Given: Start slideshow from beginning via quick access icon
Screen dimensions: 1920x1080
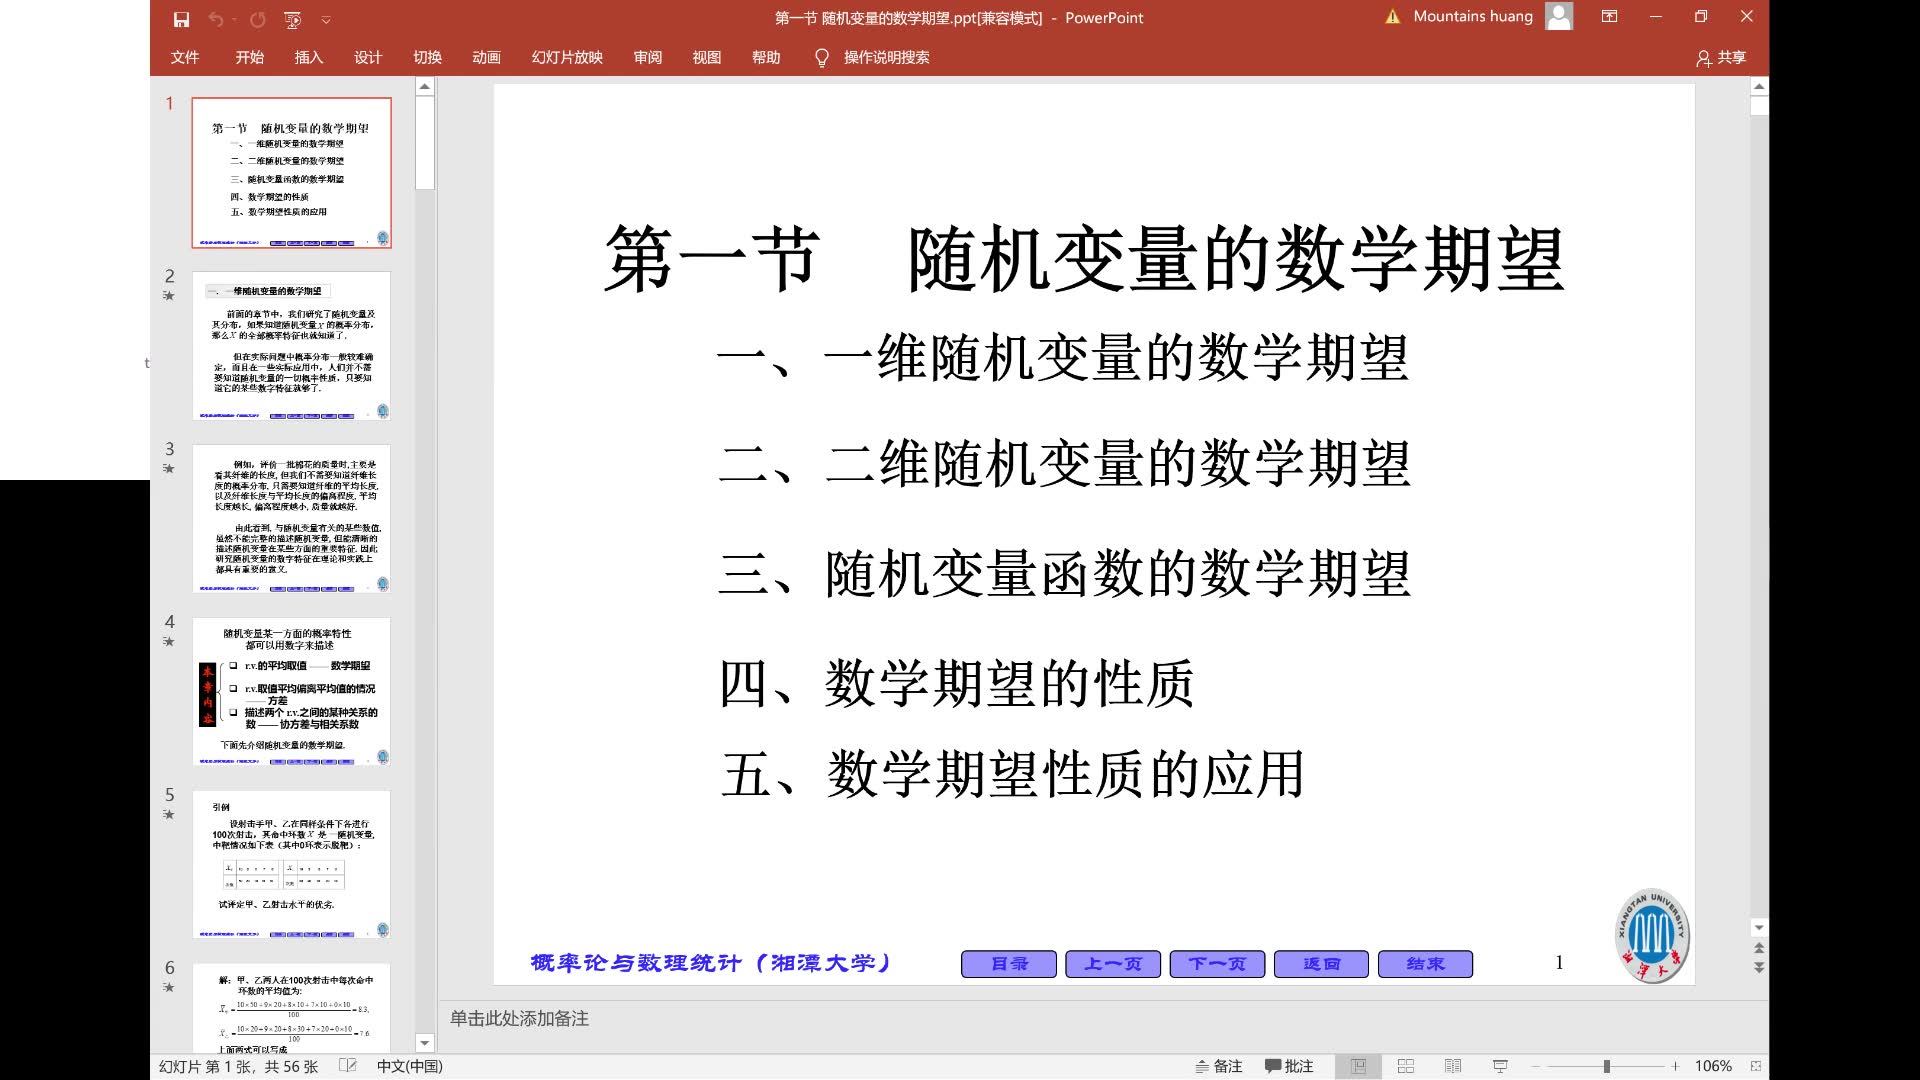Looking at the screenshot, I should tap(292, 19).
